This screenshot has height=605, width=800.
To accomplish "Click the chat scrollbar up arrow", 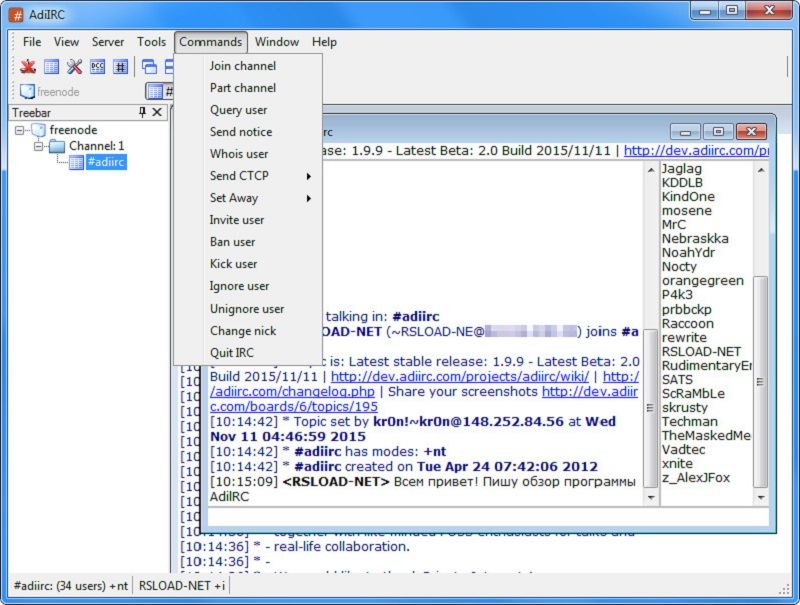I will (651, 170).
